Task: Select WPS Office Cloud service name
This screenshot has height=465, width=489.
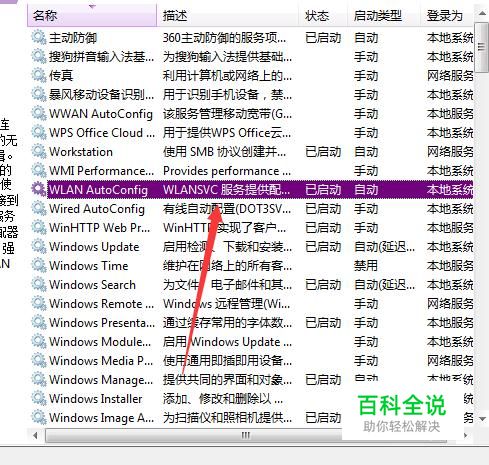Action: (102, 133)
